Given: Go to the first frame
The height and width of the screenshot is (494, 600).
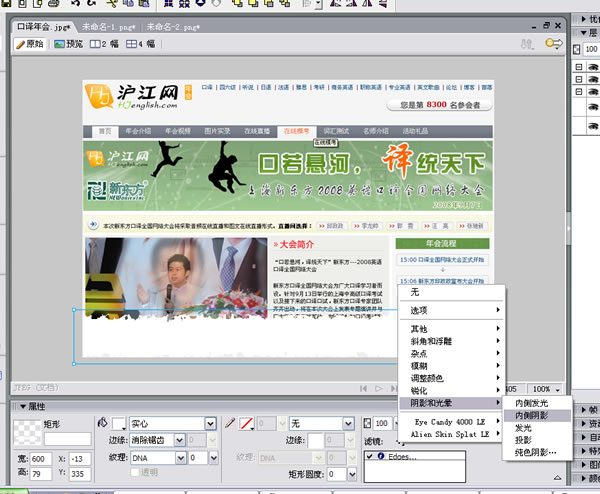Looking at the screenshot, I should coord(363,389).
